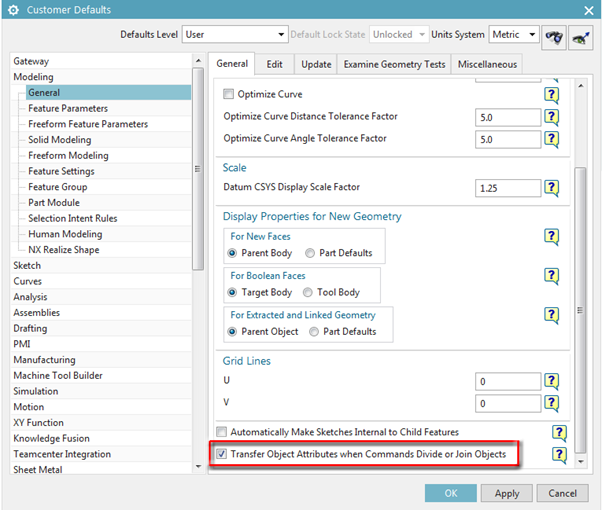Select Tool Body radio button
Screen dimensions: 602x510
[x=310, y=292]
